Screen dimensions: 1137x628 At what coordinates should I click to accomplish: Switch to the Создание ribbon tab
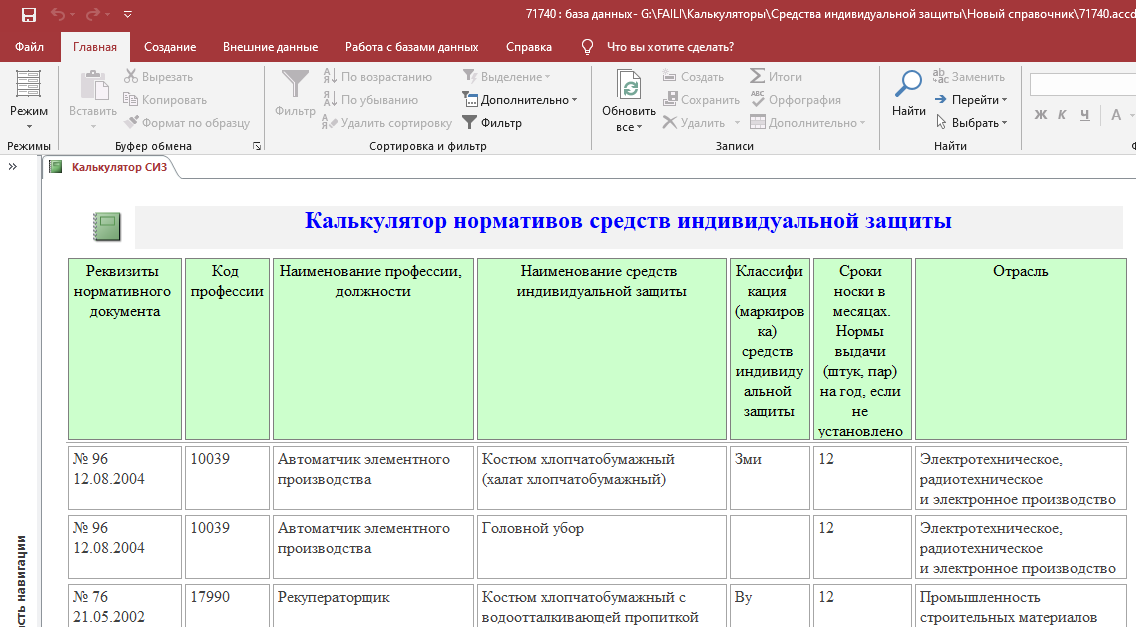point(170,47)
